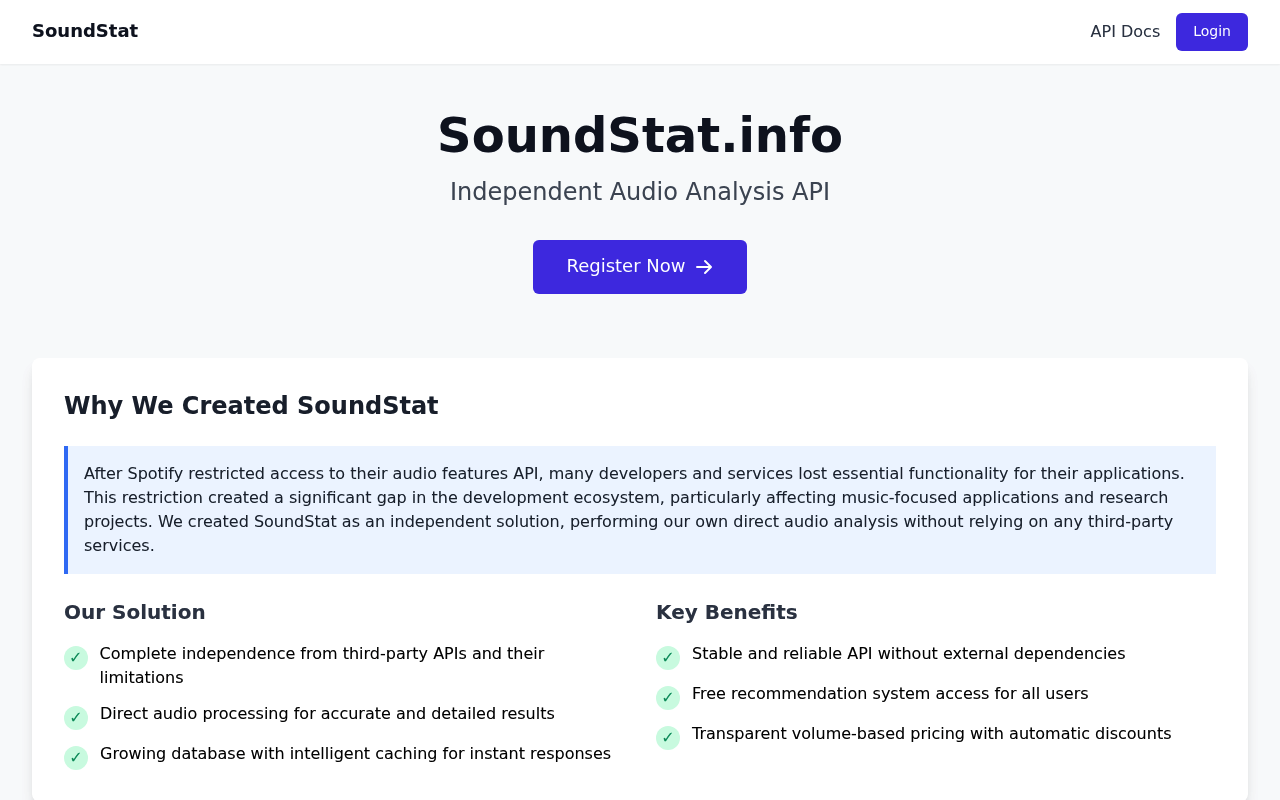Open the SoundStat home logo link
Viewport: 1280px width, 800px height.
click(x=85, y=31)
